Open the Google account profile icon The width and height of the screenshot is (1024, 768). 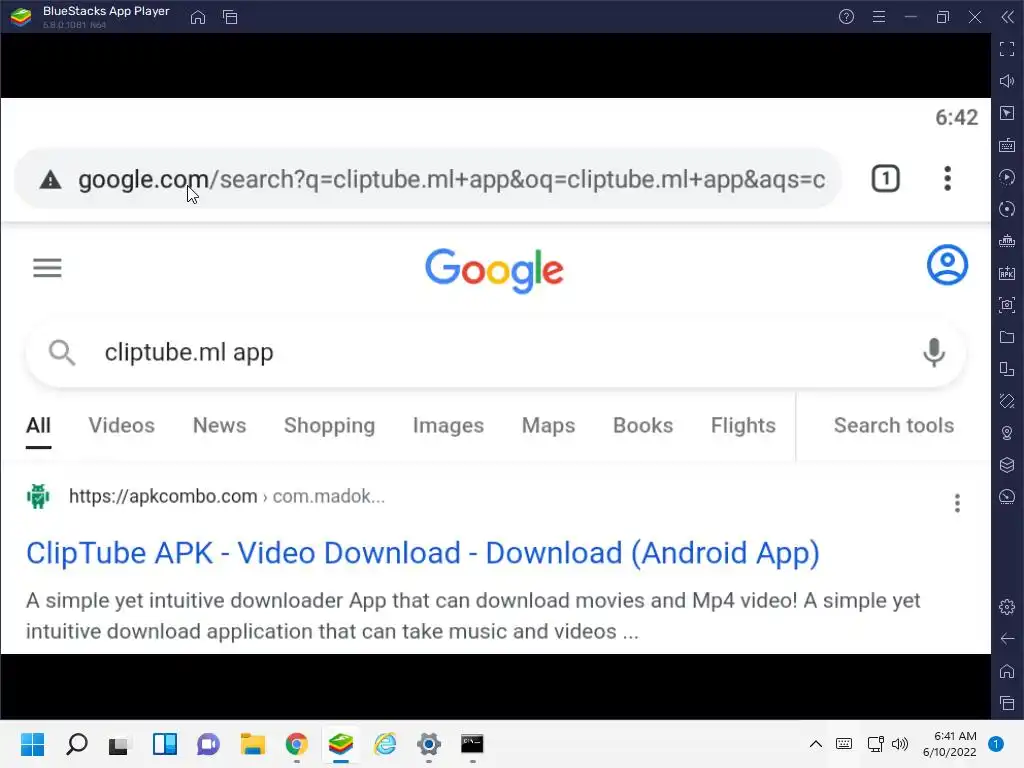point(947,264)
